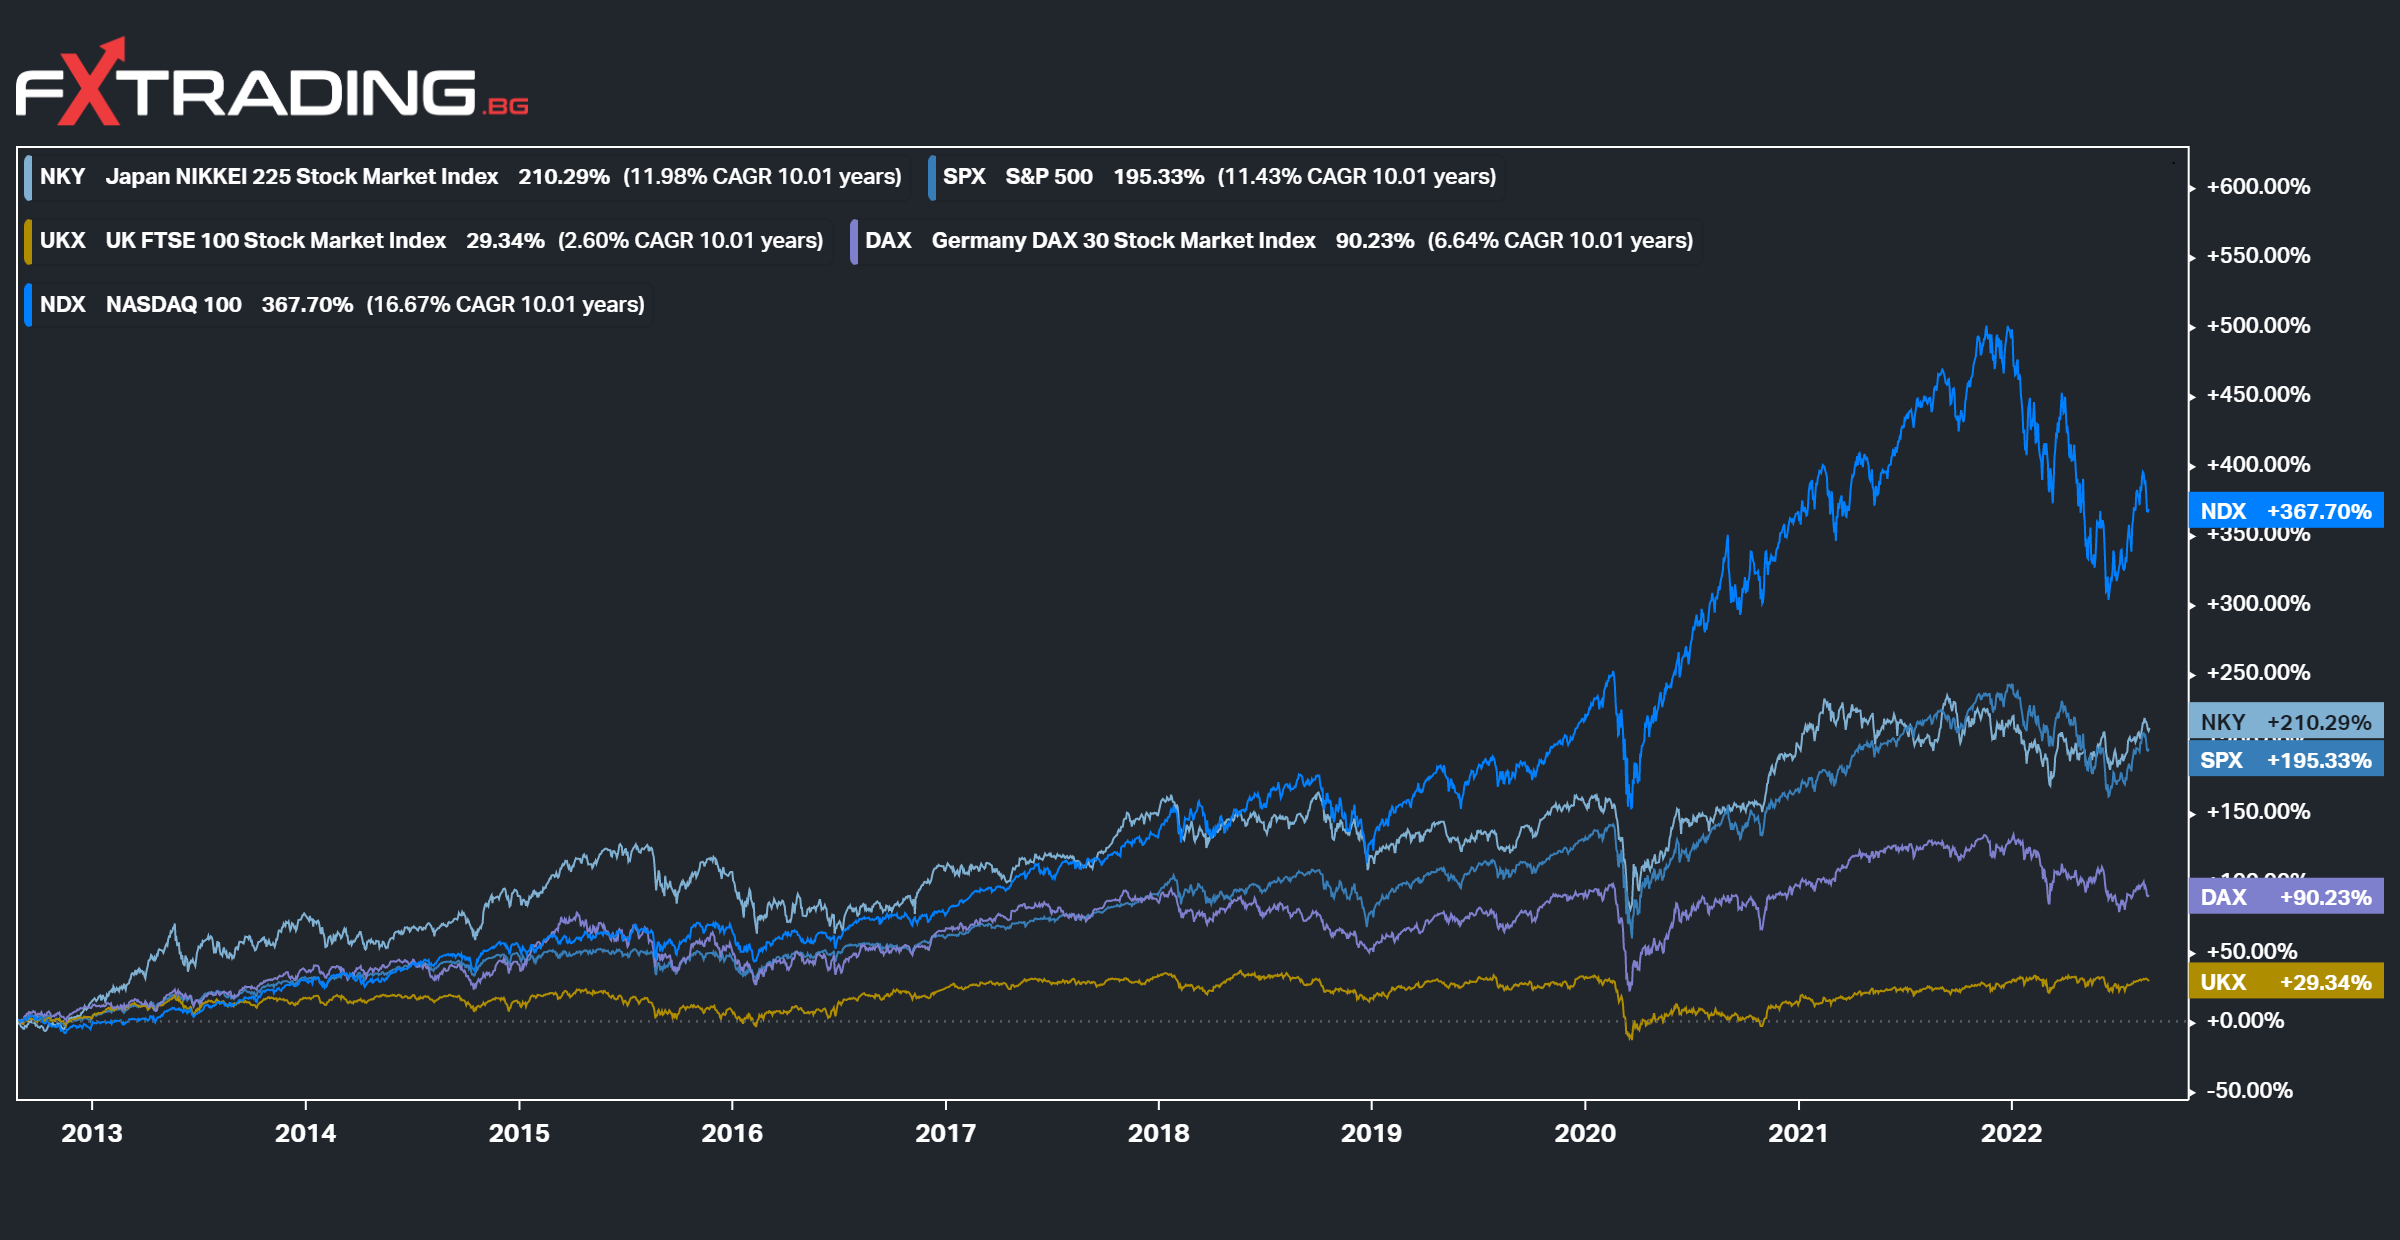Click the +150.00% y-axis label
The height and width of the screenshot is (1240, 2400).
[2259, 812]
